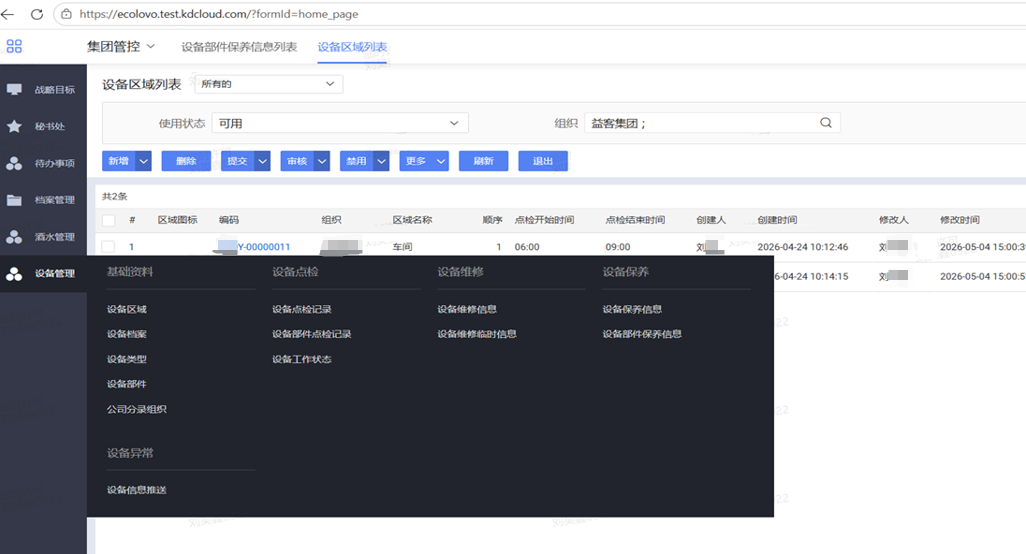This screenshot has height=554, width=1026.
Task: Open 设备点检记录 menu item
Action: click(302, 309)
